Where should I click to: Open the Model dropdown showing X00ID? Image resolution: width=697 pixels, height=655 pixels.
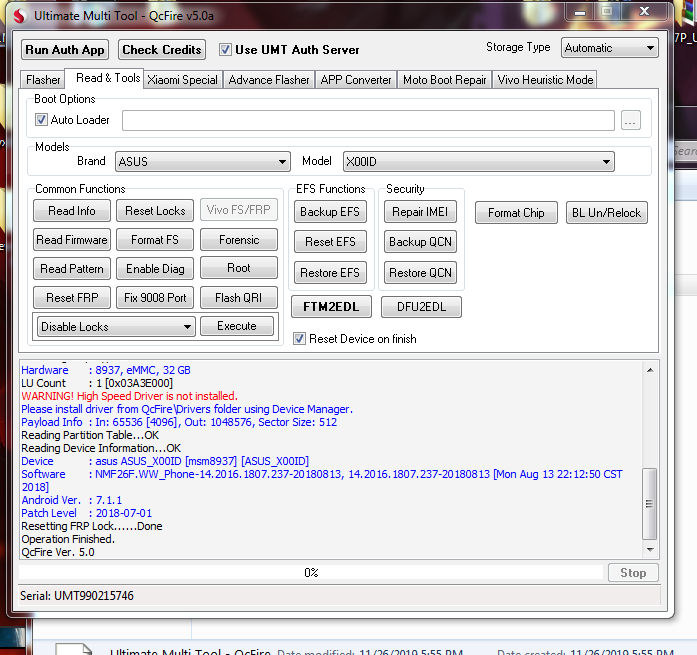click(479, 162)
